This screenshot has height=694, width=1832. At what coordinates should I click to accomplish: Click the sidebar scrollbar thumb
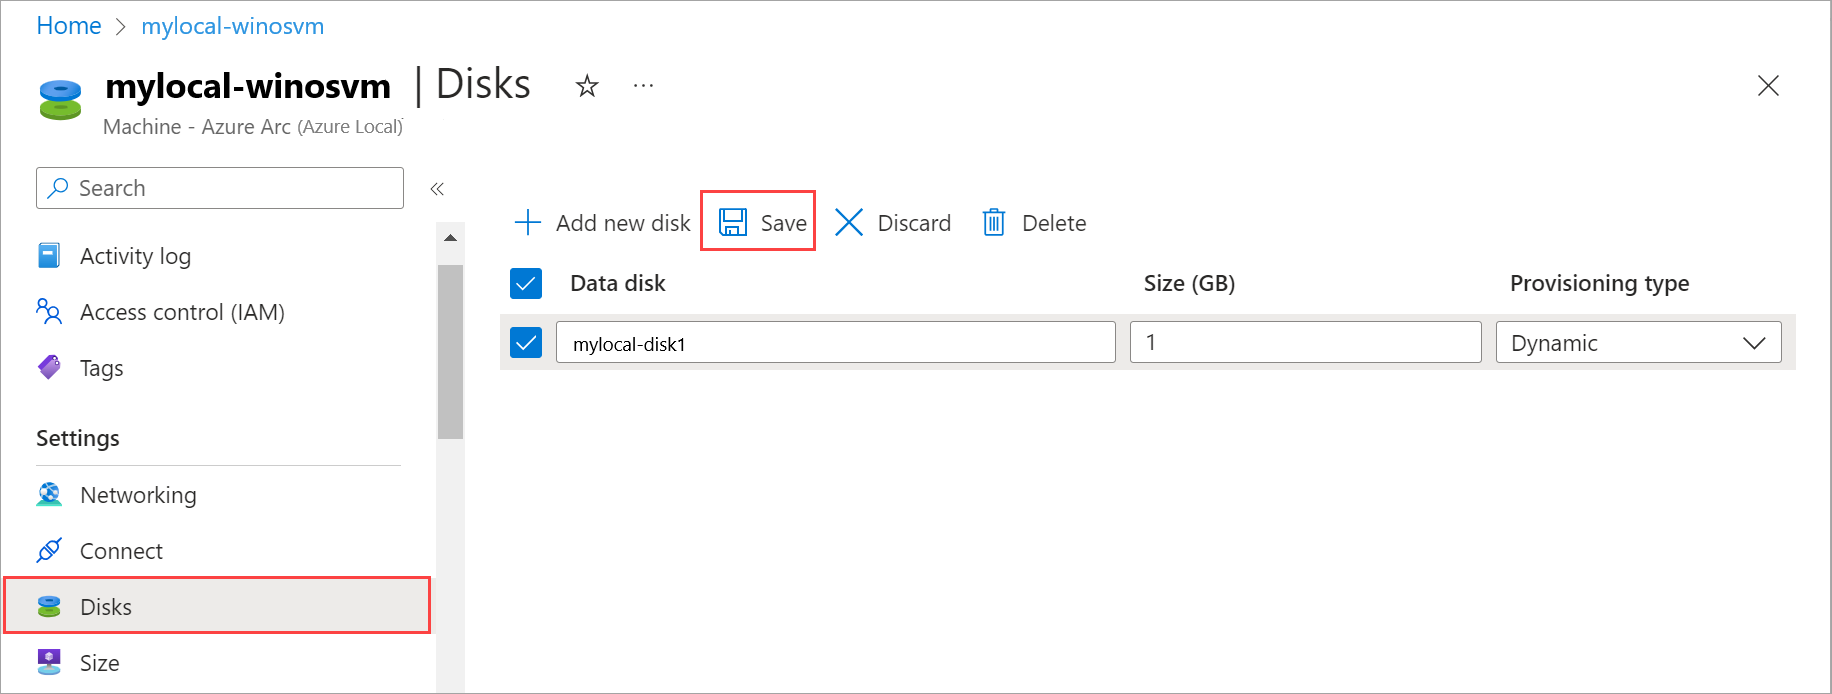(450, 352)
